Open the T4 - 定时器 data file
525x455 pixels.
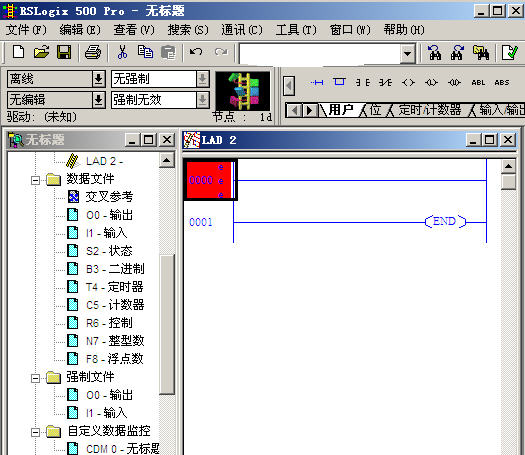click(105, 287)
